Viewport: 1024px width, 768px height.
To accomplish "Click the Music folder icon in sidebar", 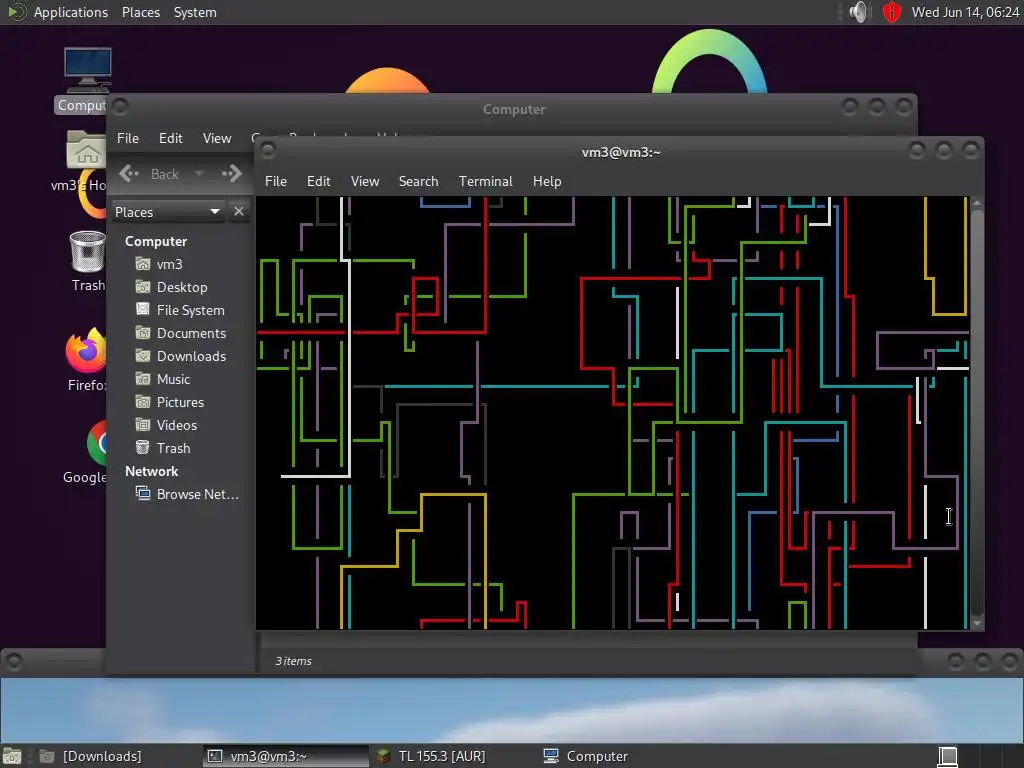I will [142, 379].
